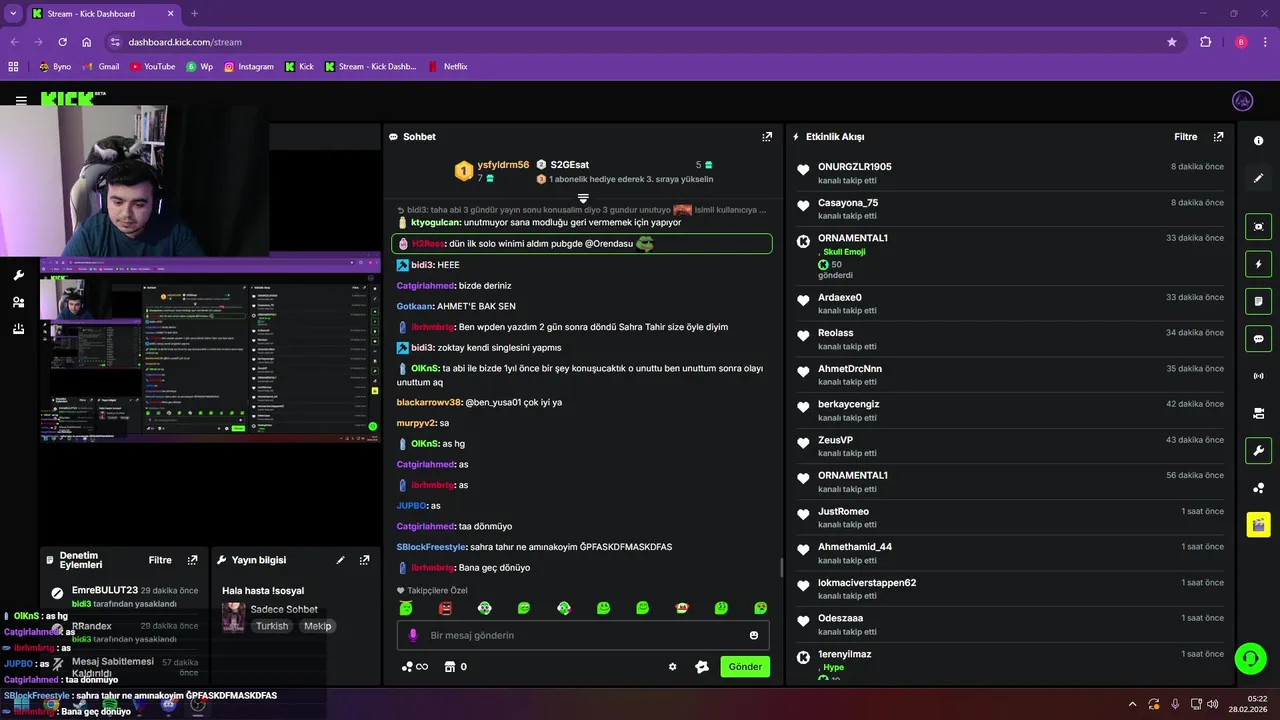The width and height of the screenshot is (1280, 720).
Task: Click the stream preview thumbnail
Action: pos(210,349)
